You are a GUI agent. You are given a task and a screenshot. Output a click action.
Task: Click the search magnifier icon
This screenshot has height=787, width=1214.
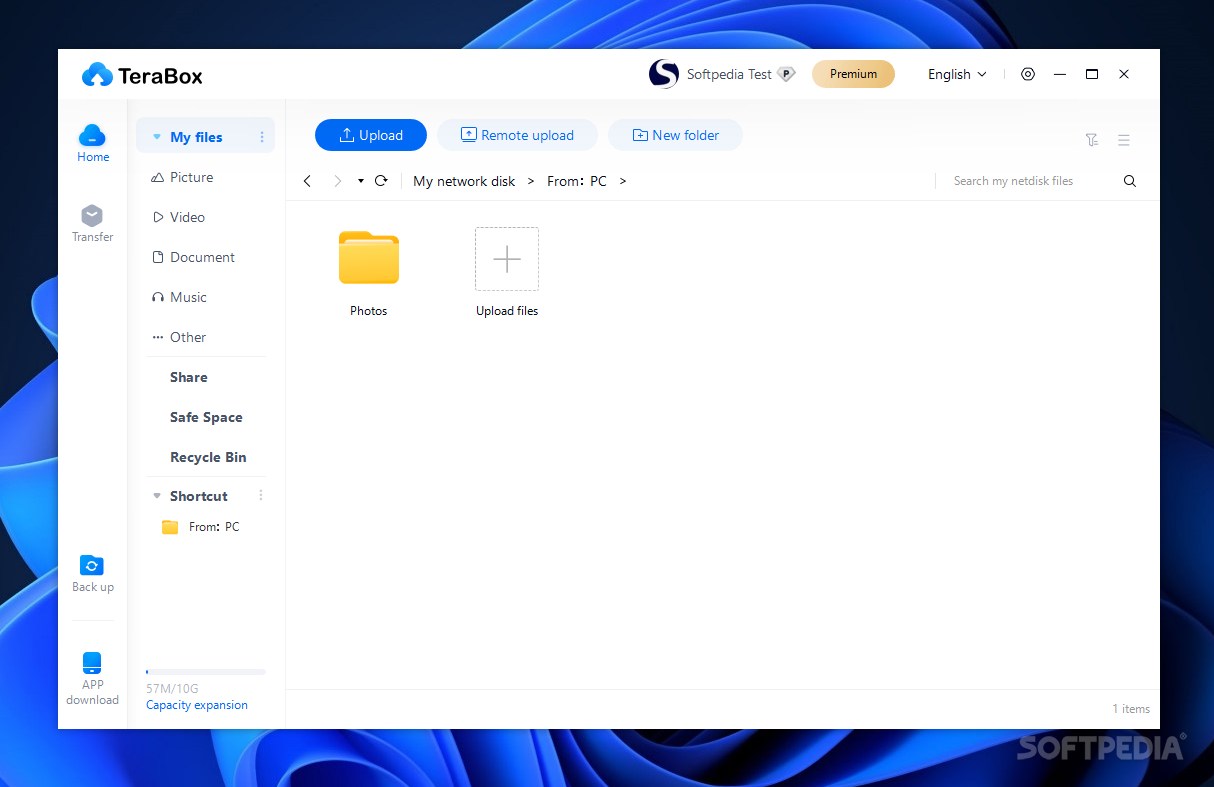[x=1130, y=181]
